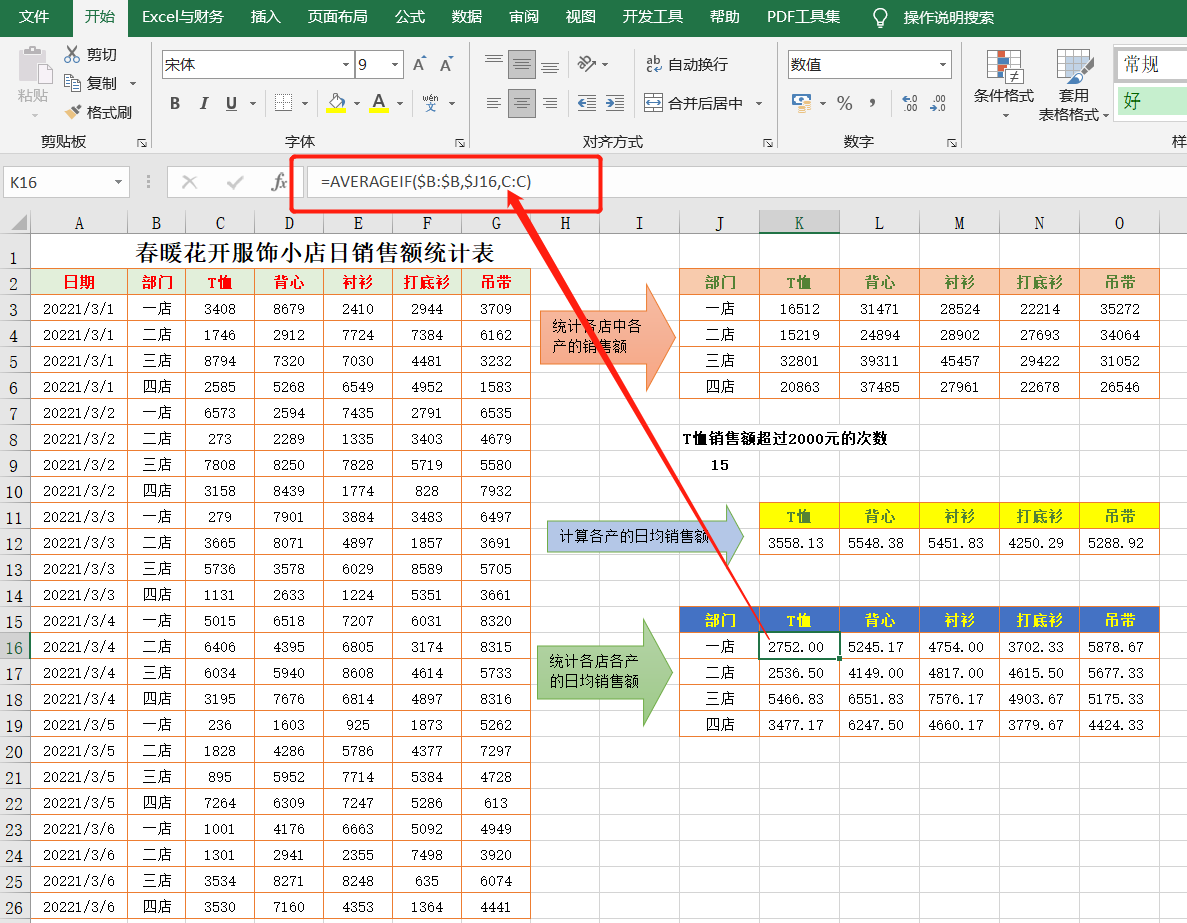Toggle Italic formatting
Viewport: 1187px width, 923px height.
coord(204,103)
